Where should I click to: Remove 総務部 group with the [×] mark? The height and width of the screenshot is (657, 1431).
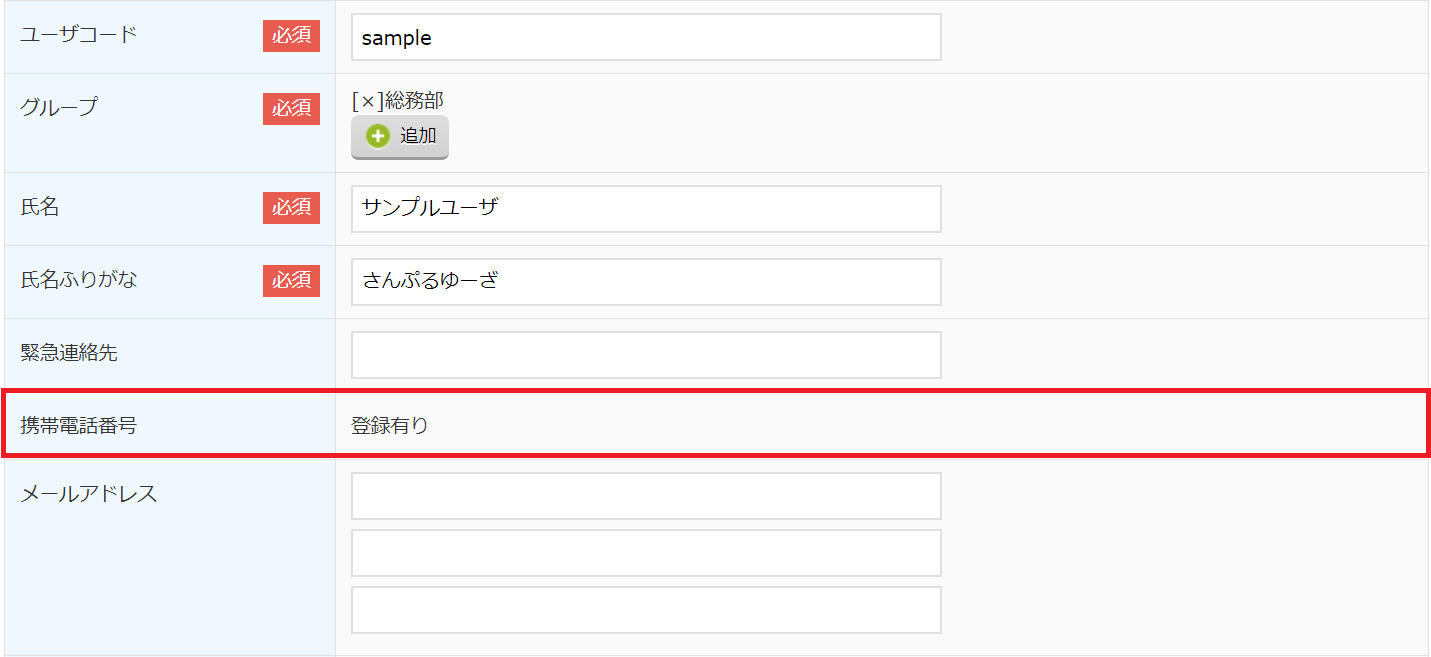click(x=367, y=101)
